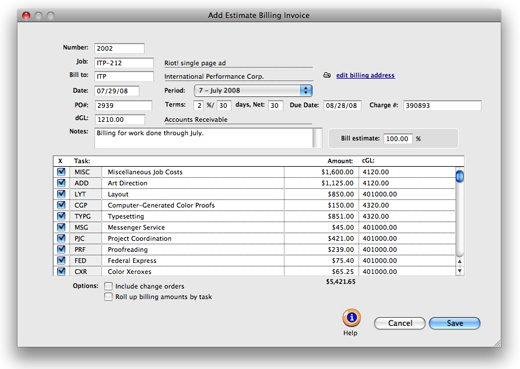
Task: Click the cGL 401000.00 for LYT row
Action: [380, 194]
